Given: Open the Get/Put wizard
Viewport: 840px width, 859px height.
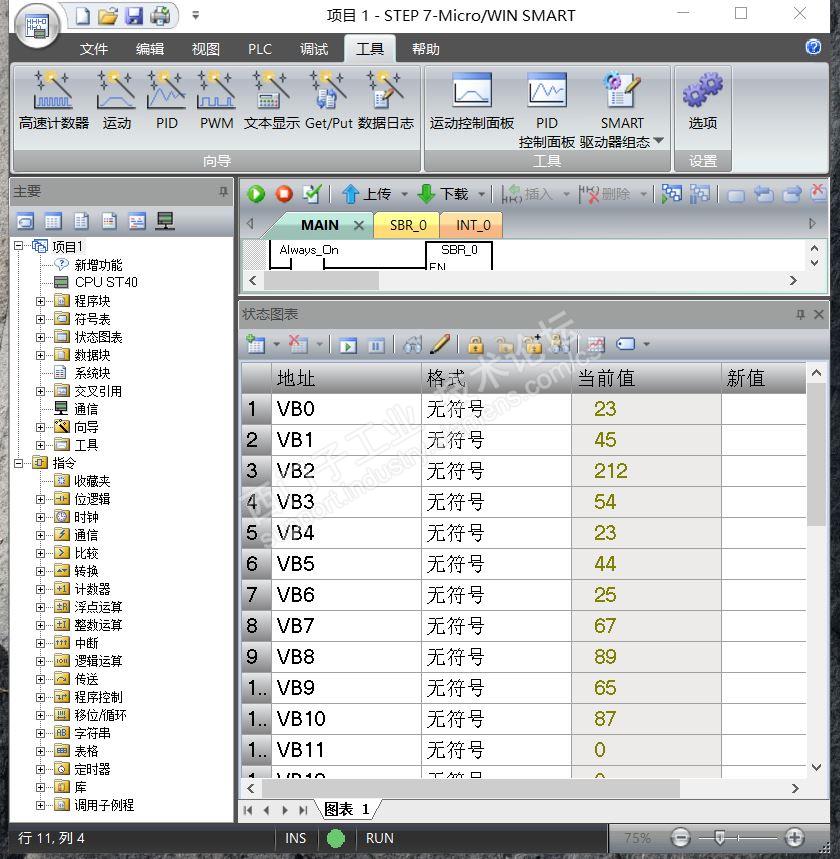Looking at the screenshot, I should [x=328, y=100].
